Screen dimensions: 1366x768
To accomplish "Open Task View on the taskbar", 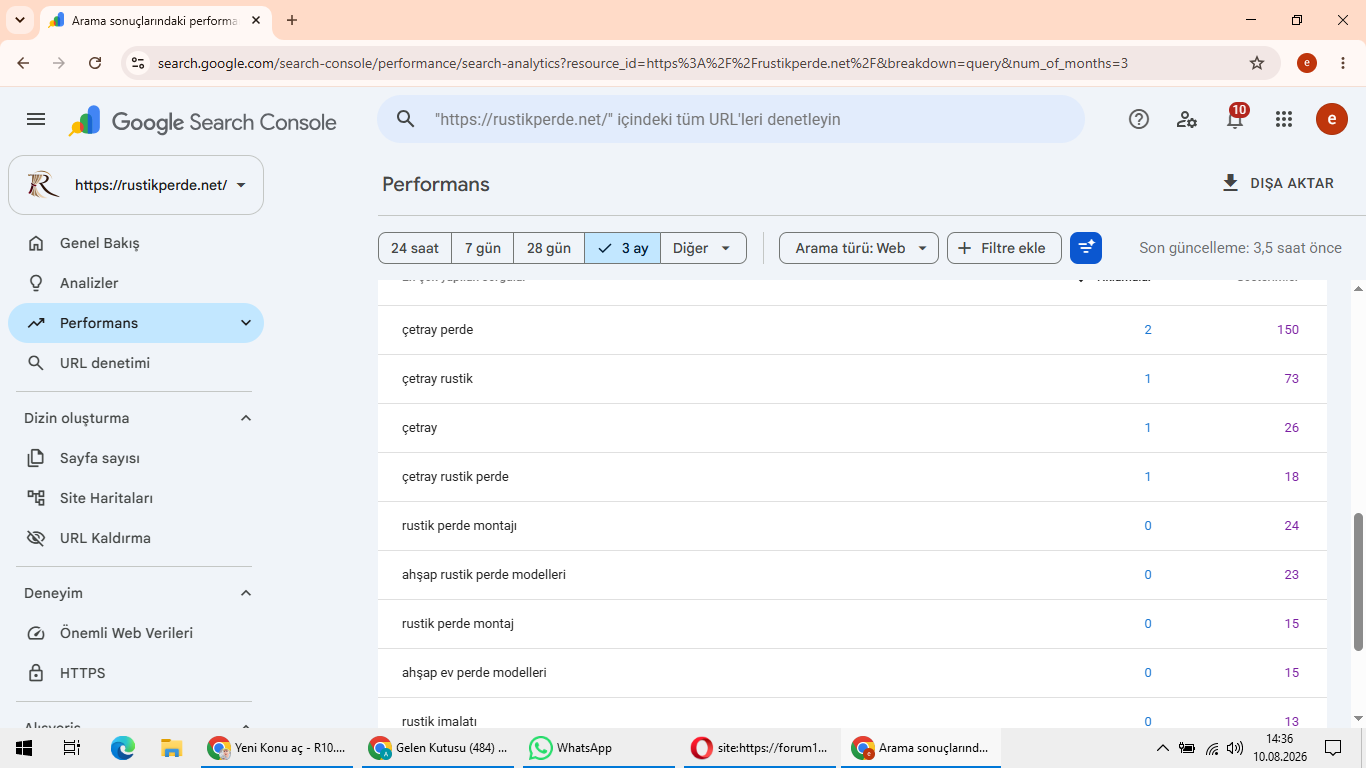I will 72,748.
